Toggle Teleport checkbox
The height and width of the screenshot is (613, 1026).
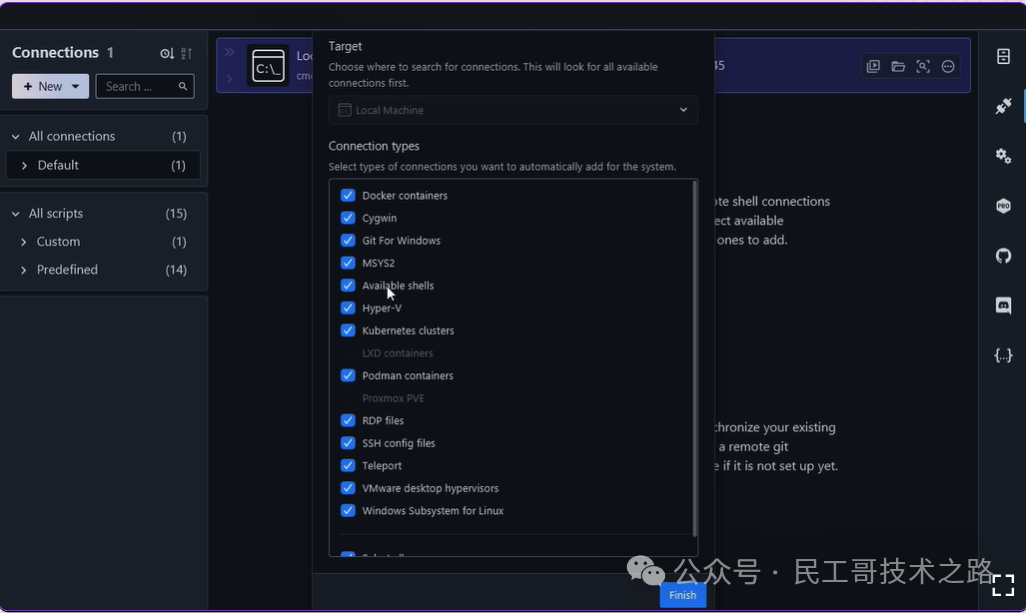[x=348, y=465]
